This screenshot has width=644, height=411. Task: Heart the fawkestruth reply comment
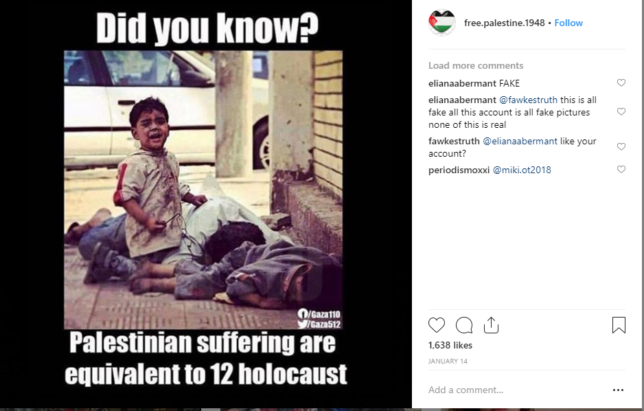coord(621,147)
